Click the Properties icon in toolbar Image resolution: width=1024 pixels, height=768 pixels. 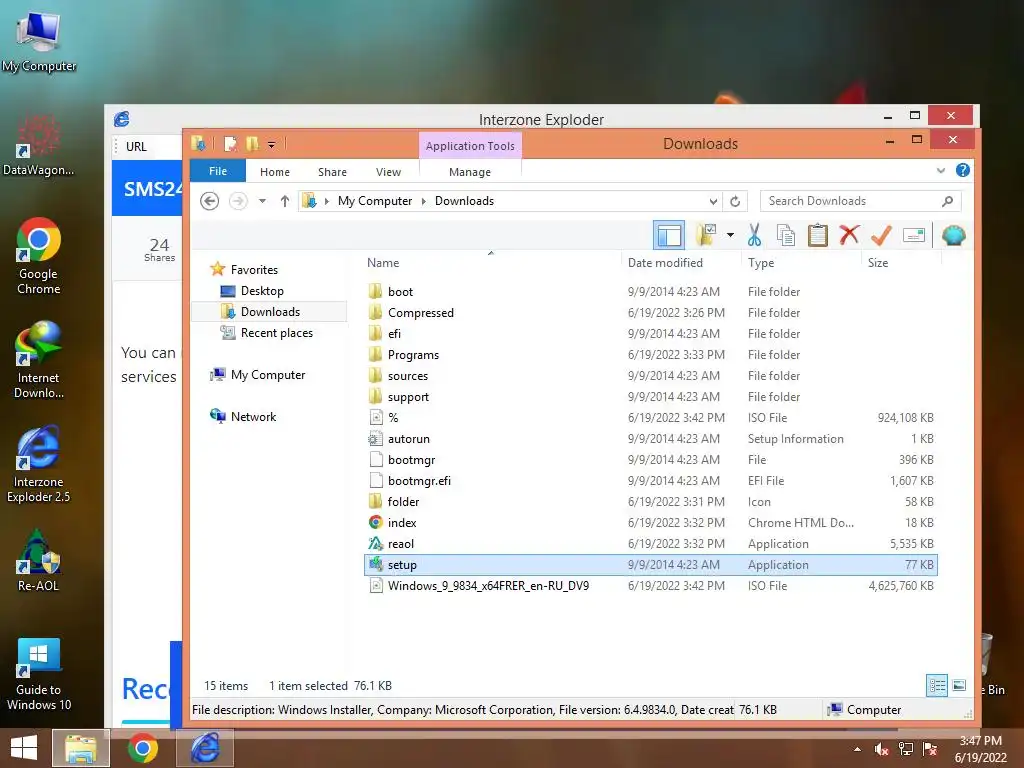914,235
